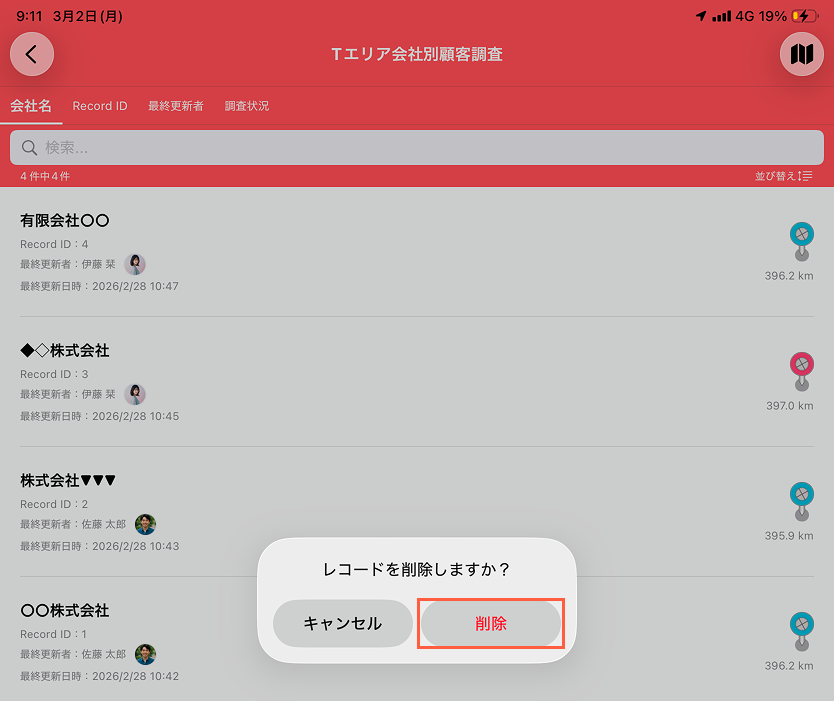Switch to the Record ID tab

(x=100, y=106)
